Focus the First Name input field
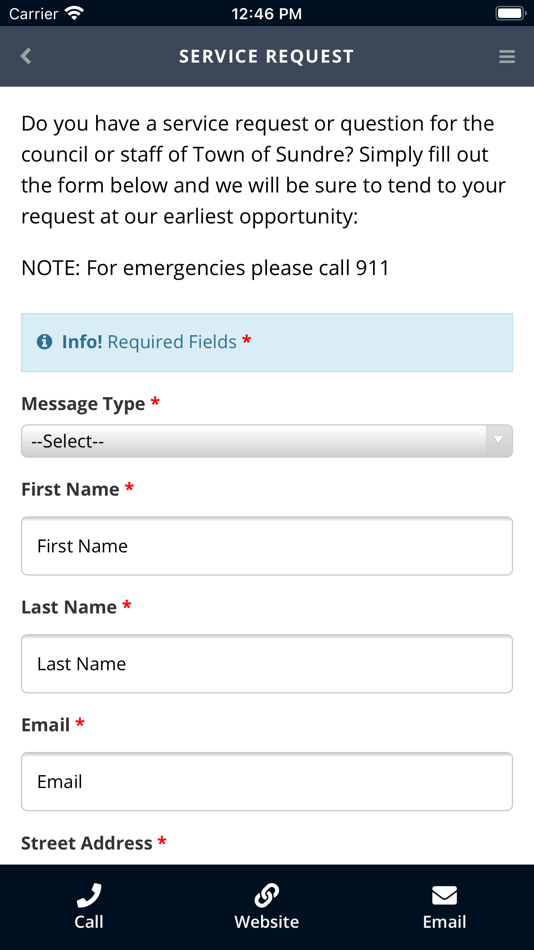This screenshot has width=534, height=950. click(x=267, y=546)
